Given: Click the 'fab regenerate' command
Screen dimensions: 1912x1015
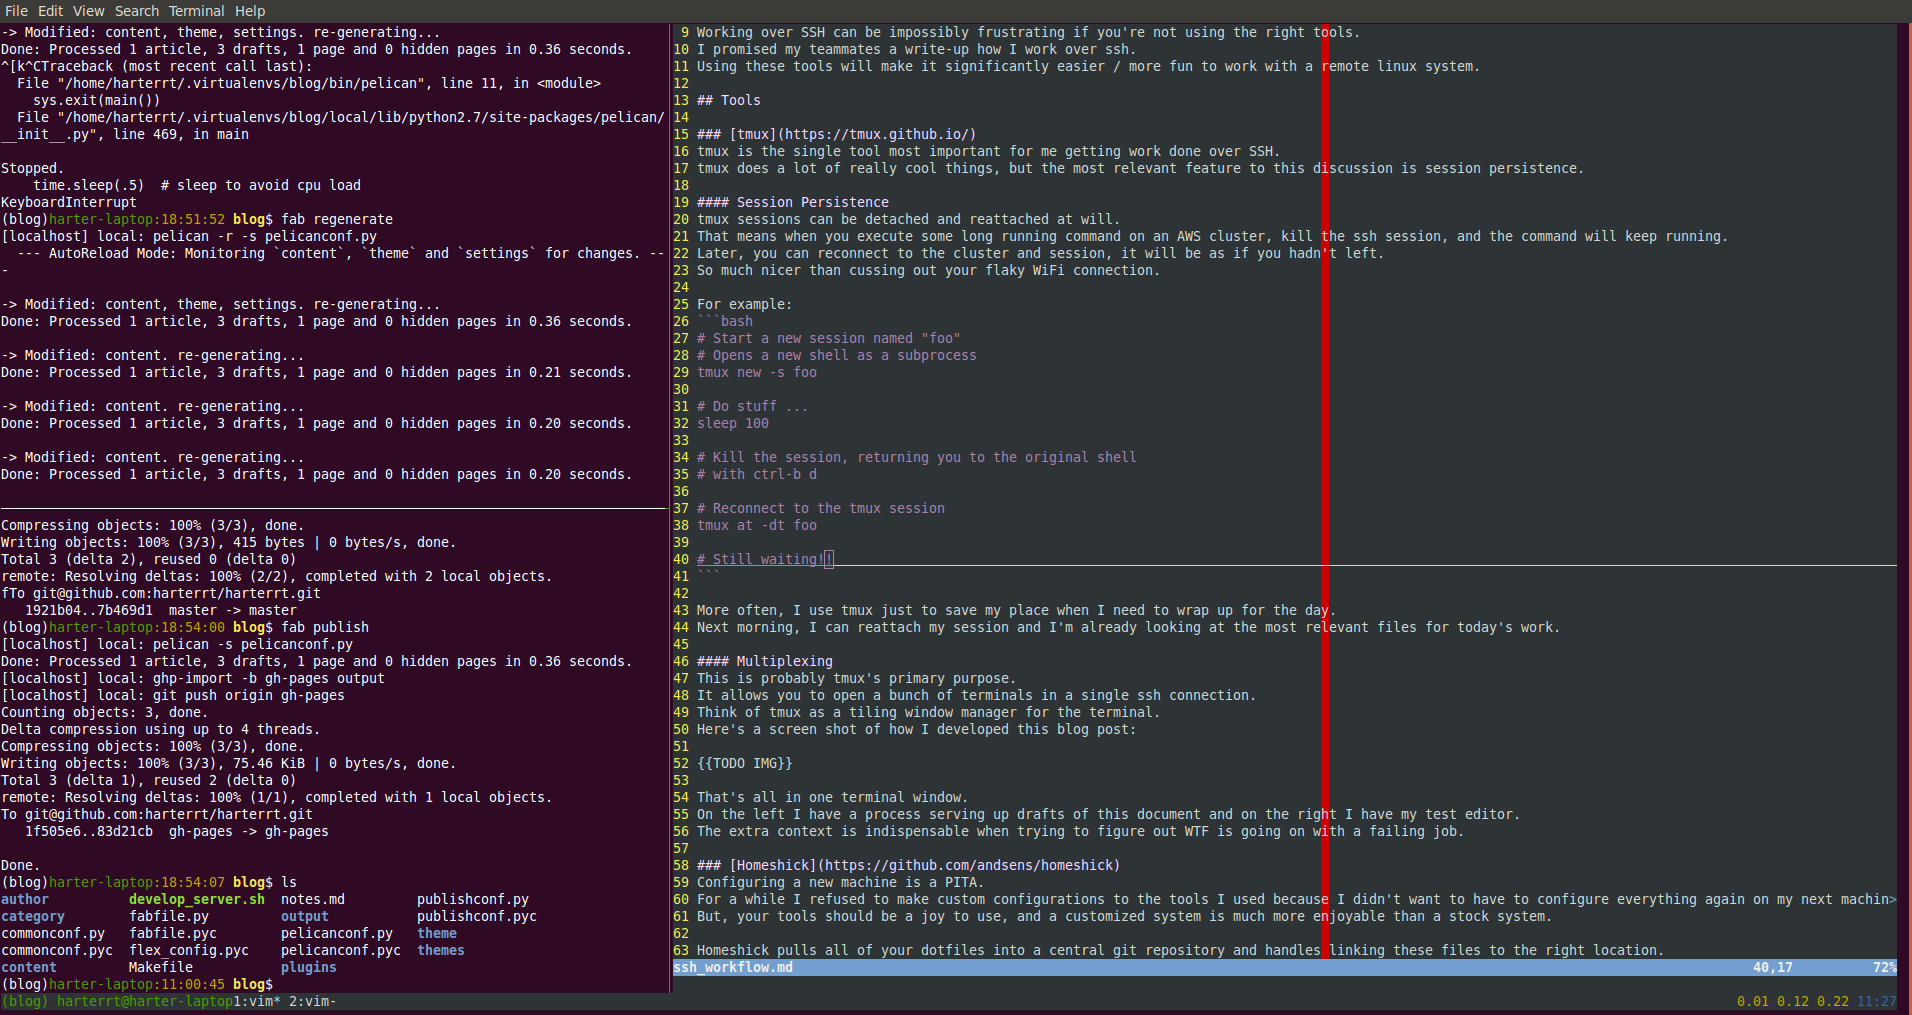Looking at the screenshot, I should [x=337, y=219].
